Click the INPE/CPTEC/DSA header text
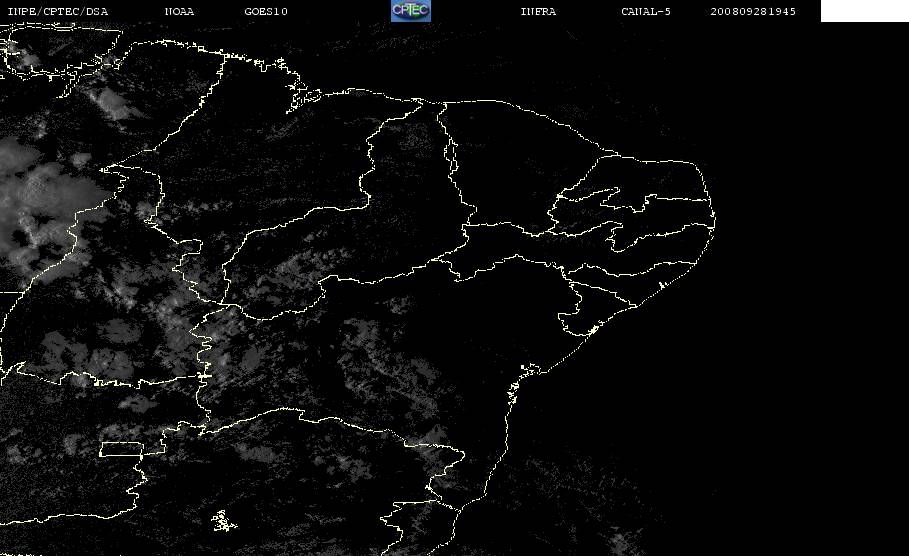 coord(57,12)
